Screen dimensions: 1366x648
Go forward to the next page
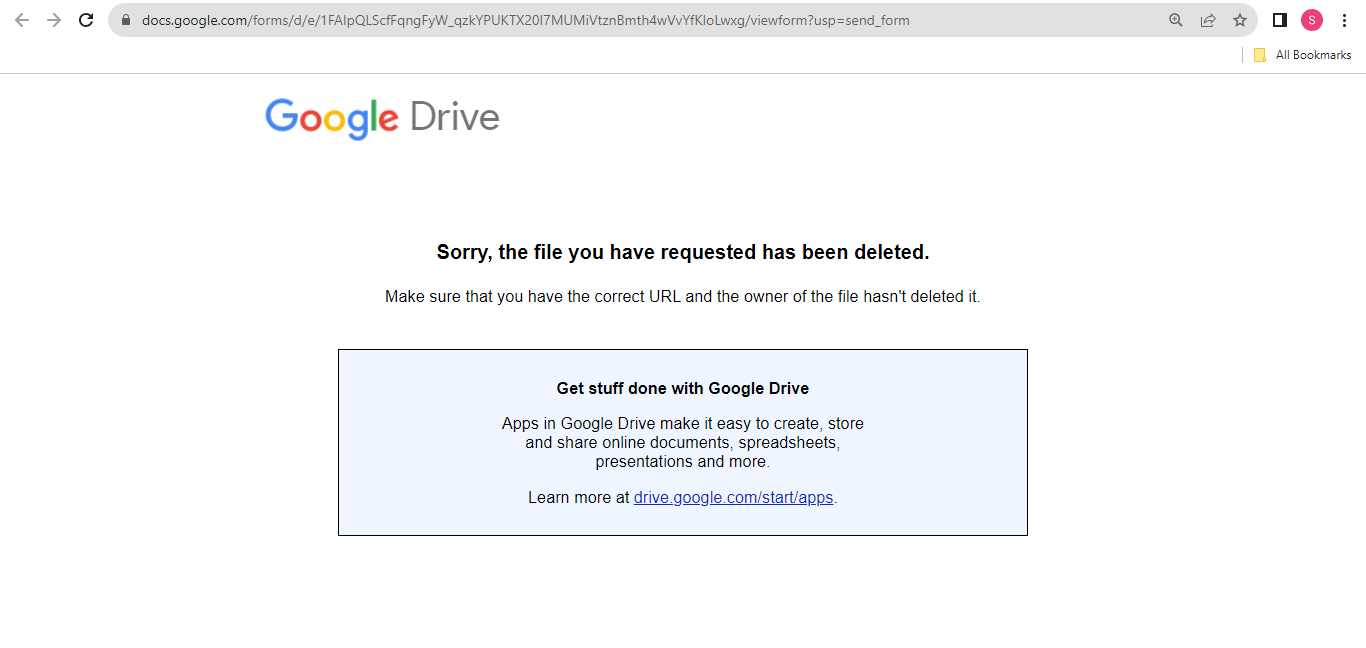[54, 20]
